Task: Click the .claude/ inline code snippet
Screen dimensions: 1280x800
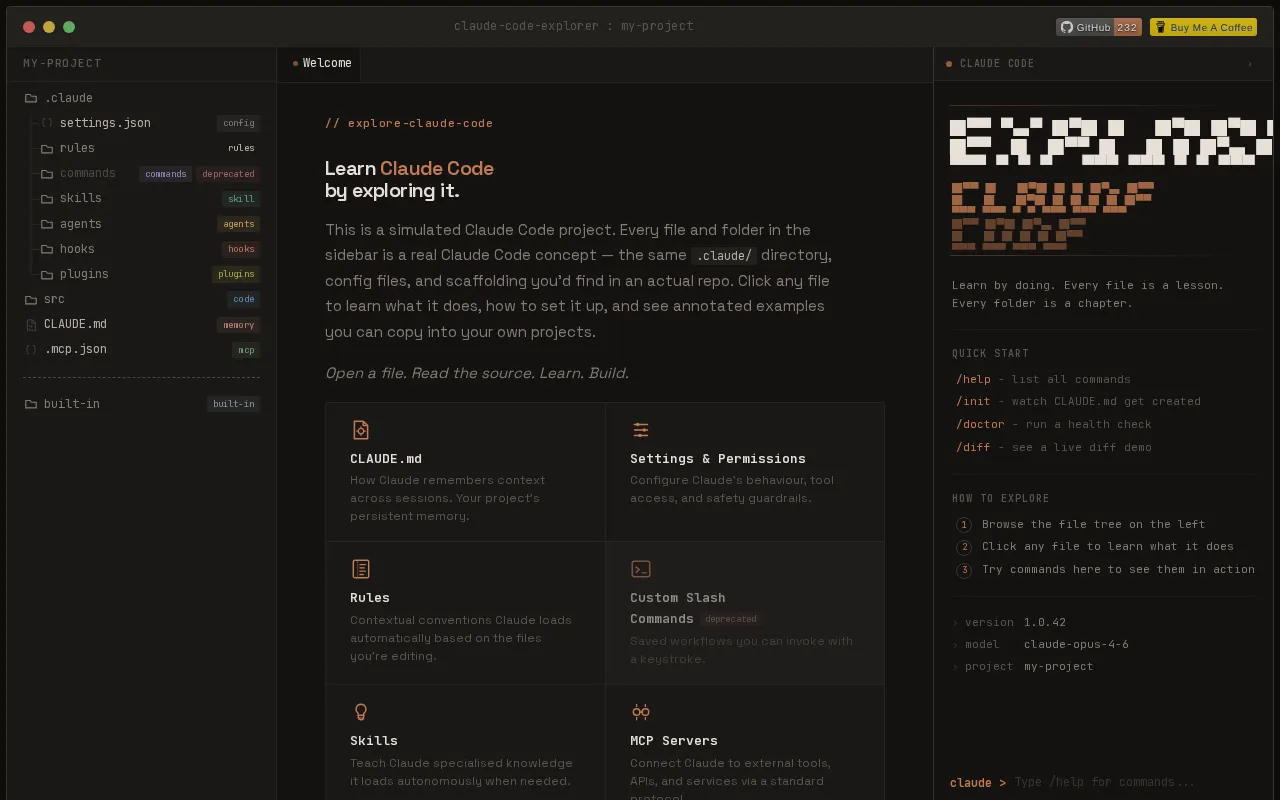Action: (724, 255)
